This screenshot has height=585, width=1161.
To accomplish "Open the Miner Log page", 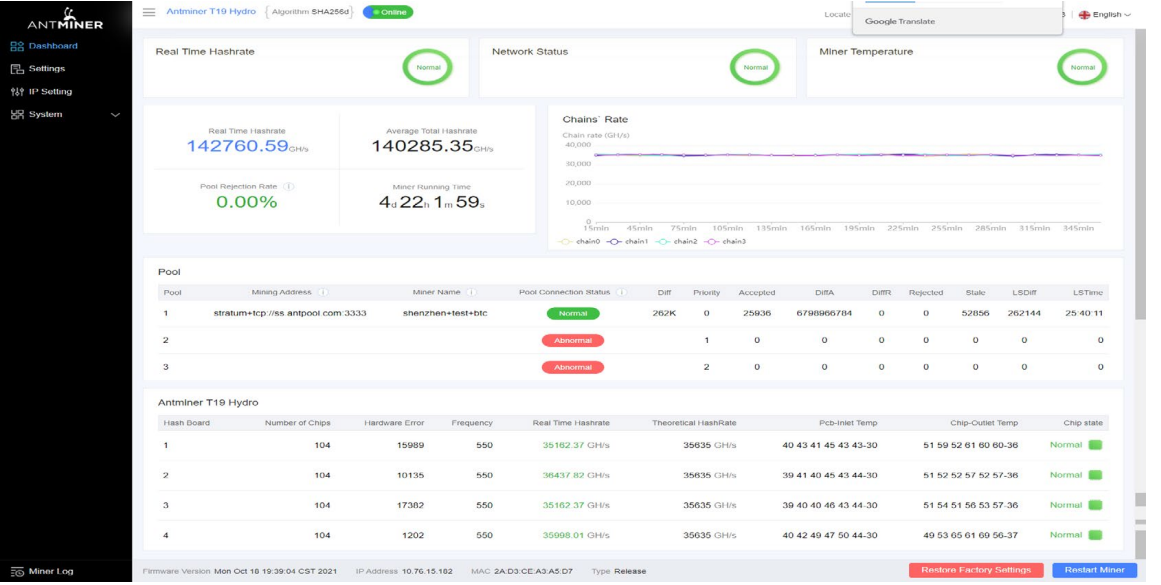I will tap(51, 572).
